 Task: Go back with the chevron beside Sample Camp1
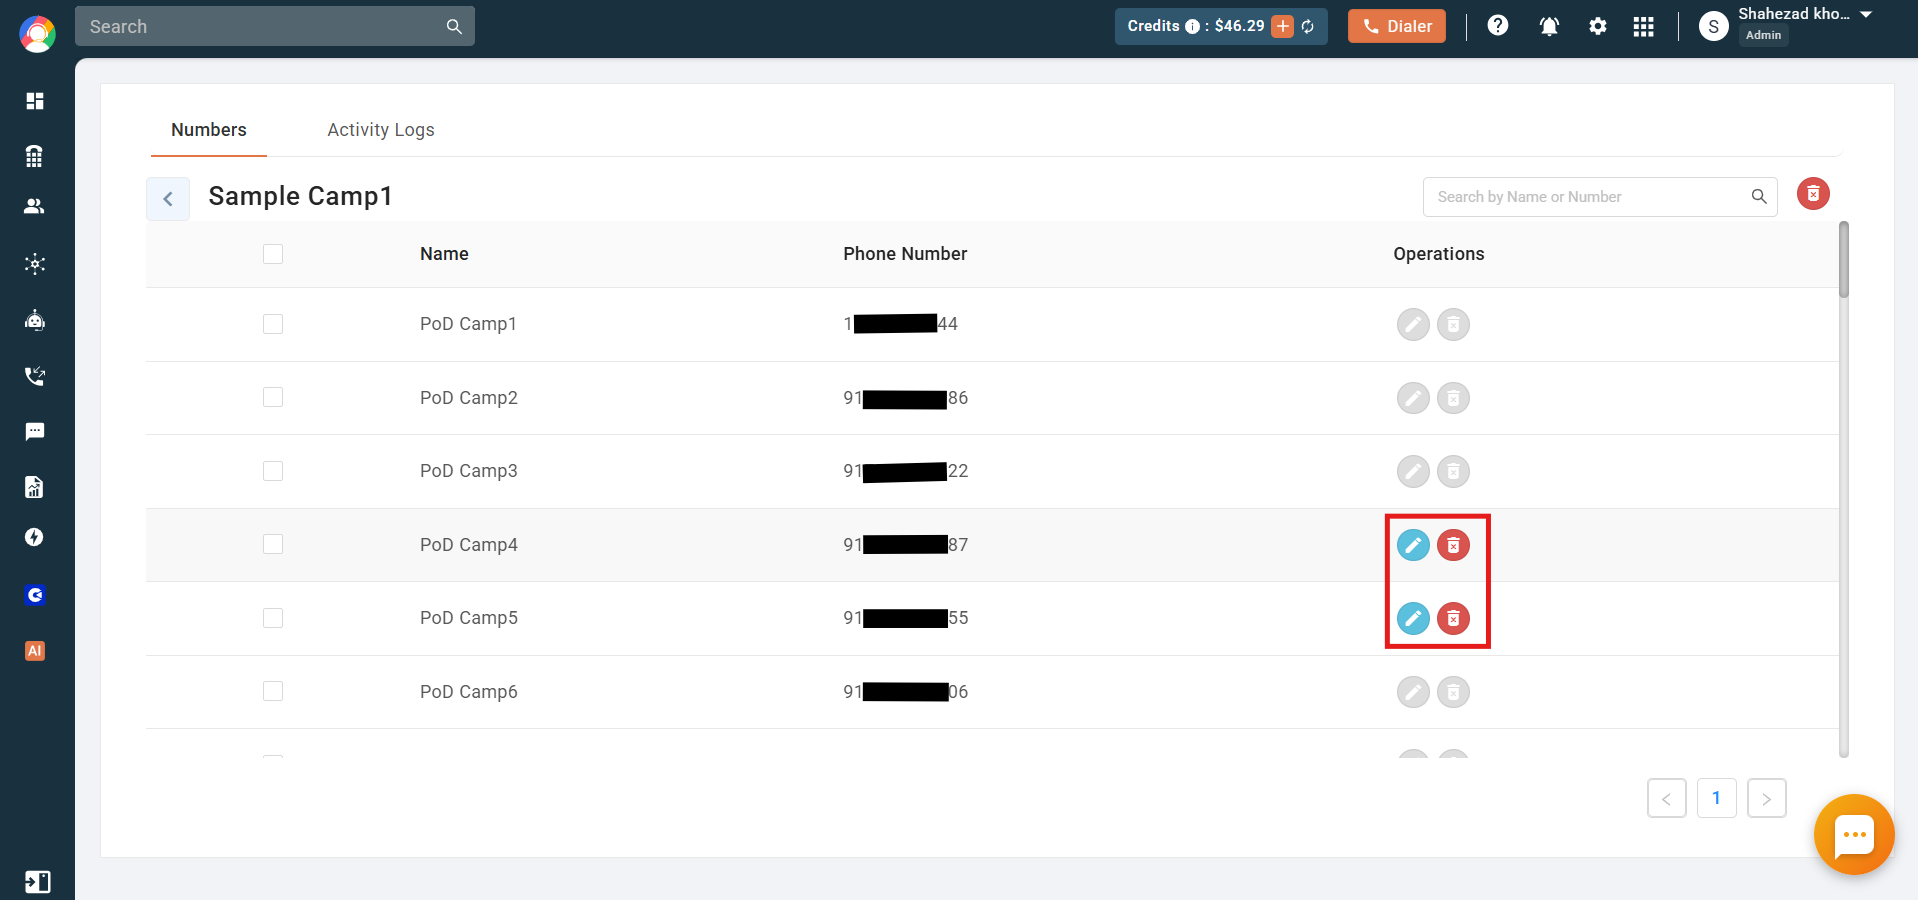click(168, 199)
